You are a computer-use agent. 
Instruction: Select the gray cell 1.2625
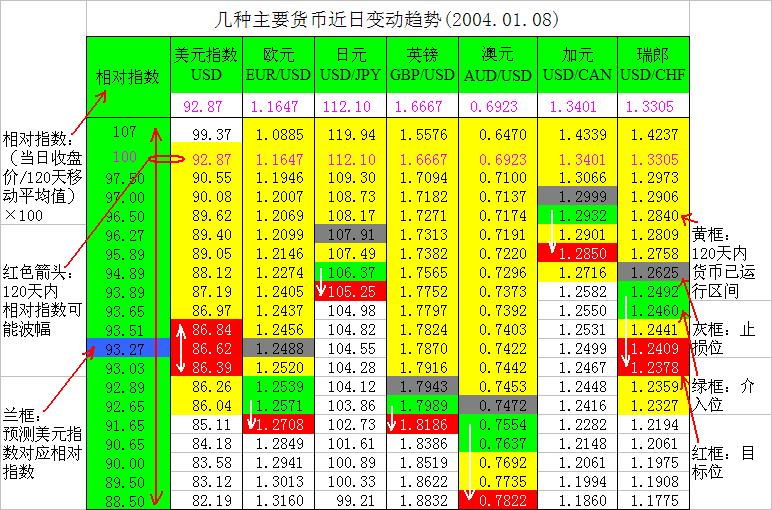pyautogui.click(x=653, y=272)
